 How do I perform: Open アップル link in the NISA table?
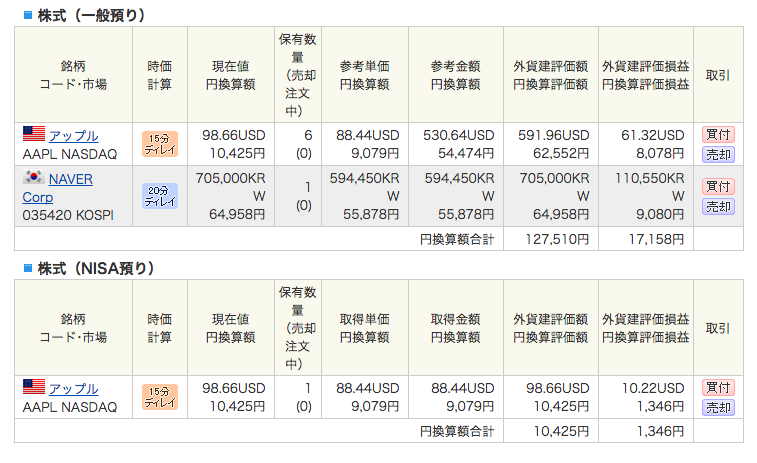pyautogui.click(x=73, y=389)
